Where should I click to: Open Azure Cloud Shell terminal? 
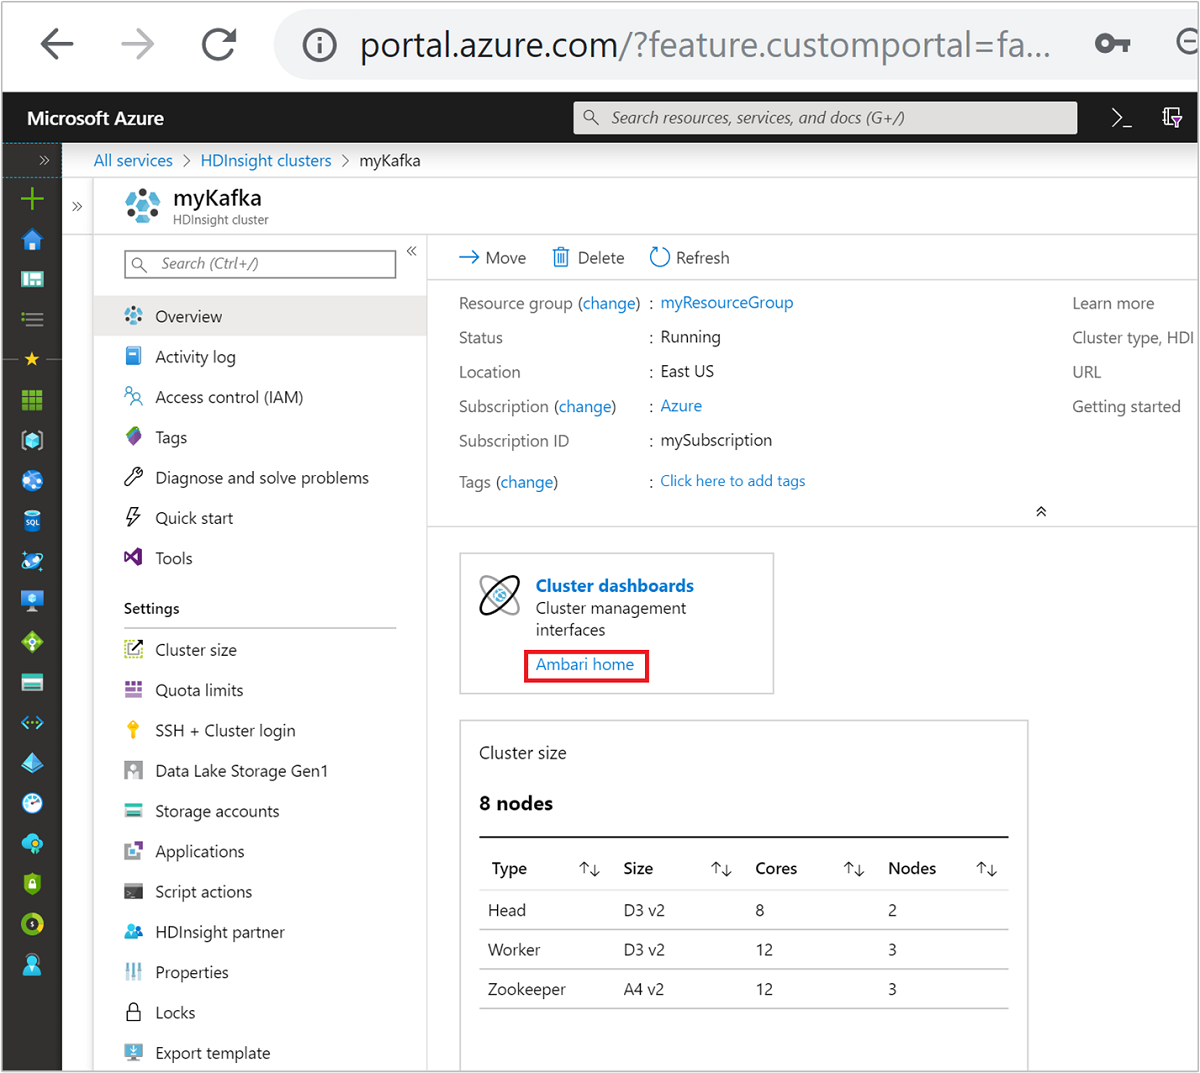coord(1121,117)
